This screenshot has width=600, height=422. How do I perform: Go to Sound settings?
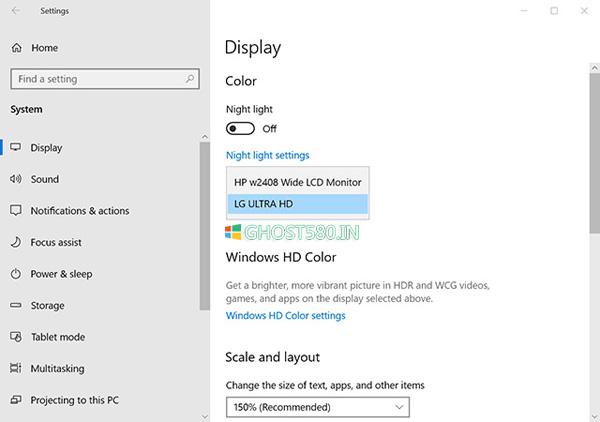(x=45, y=179)
